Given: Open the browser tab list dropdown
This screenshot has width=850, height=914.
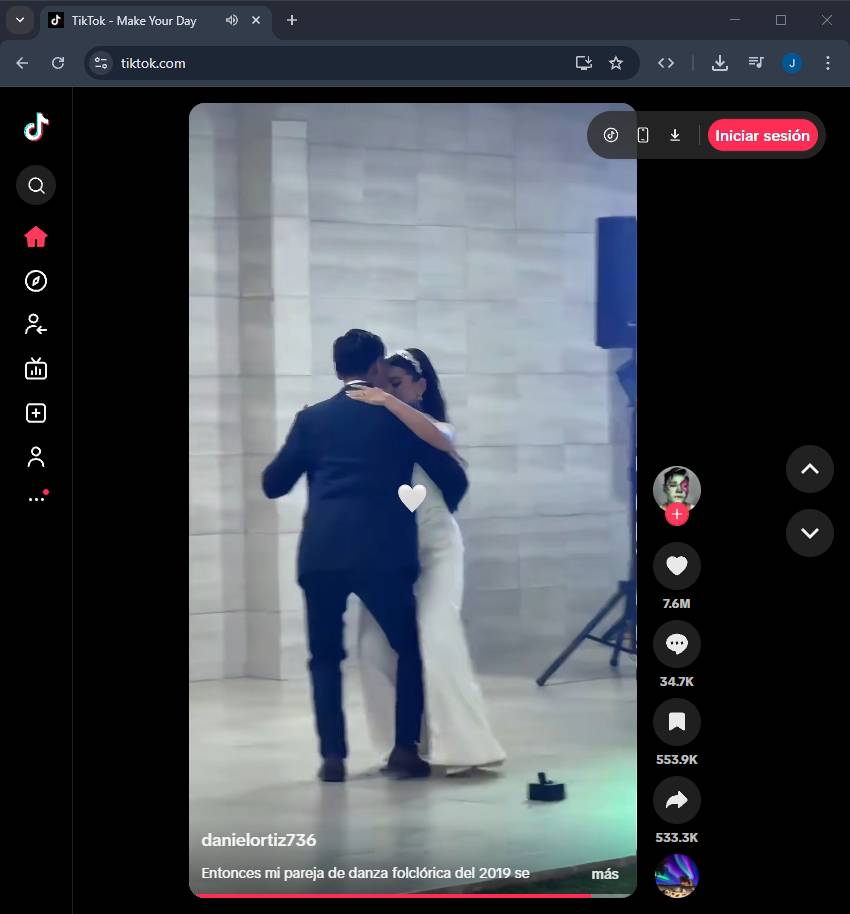Looking at the screenshot, I should [19, 20].
